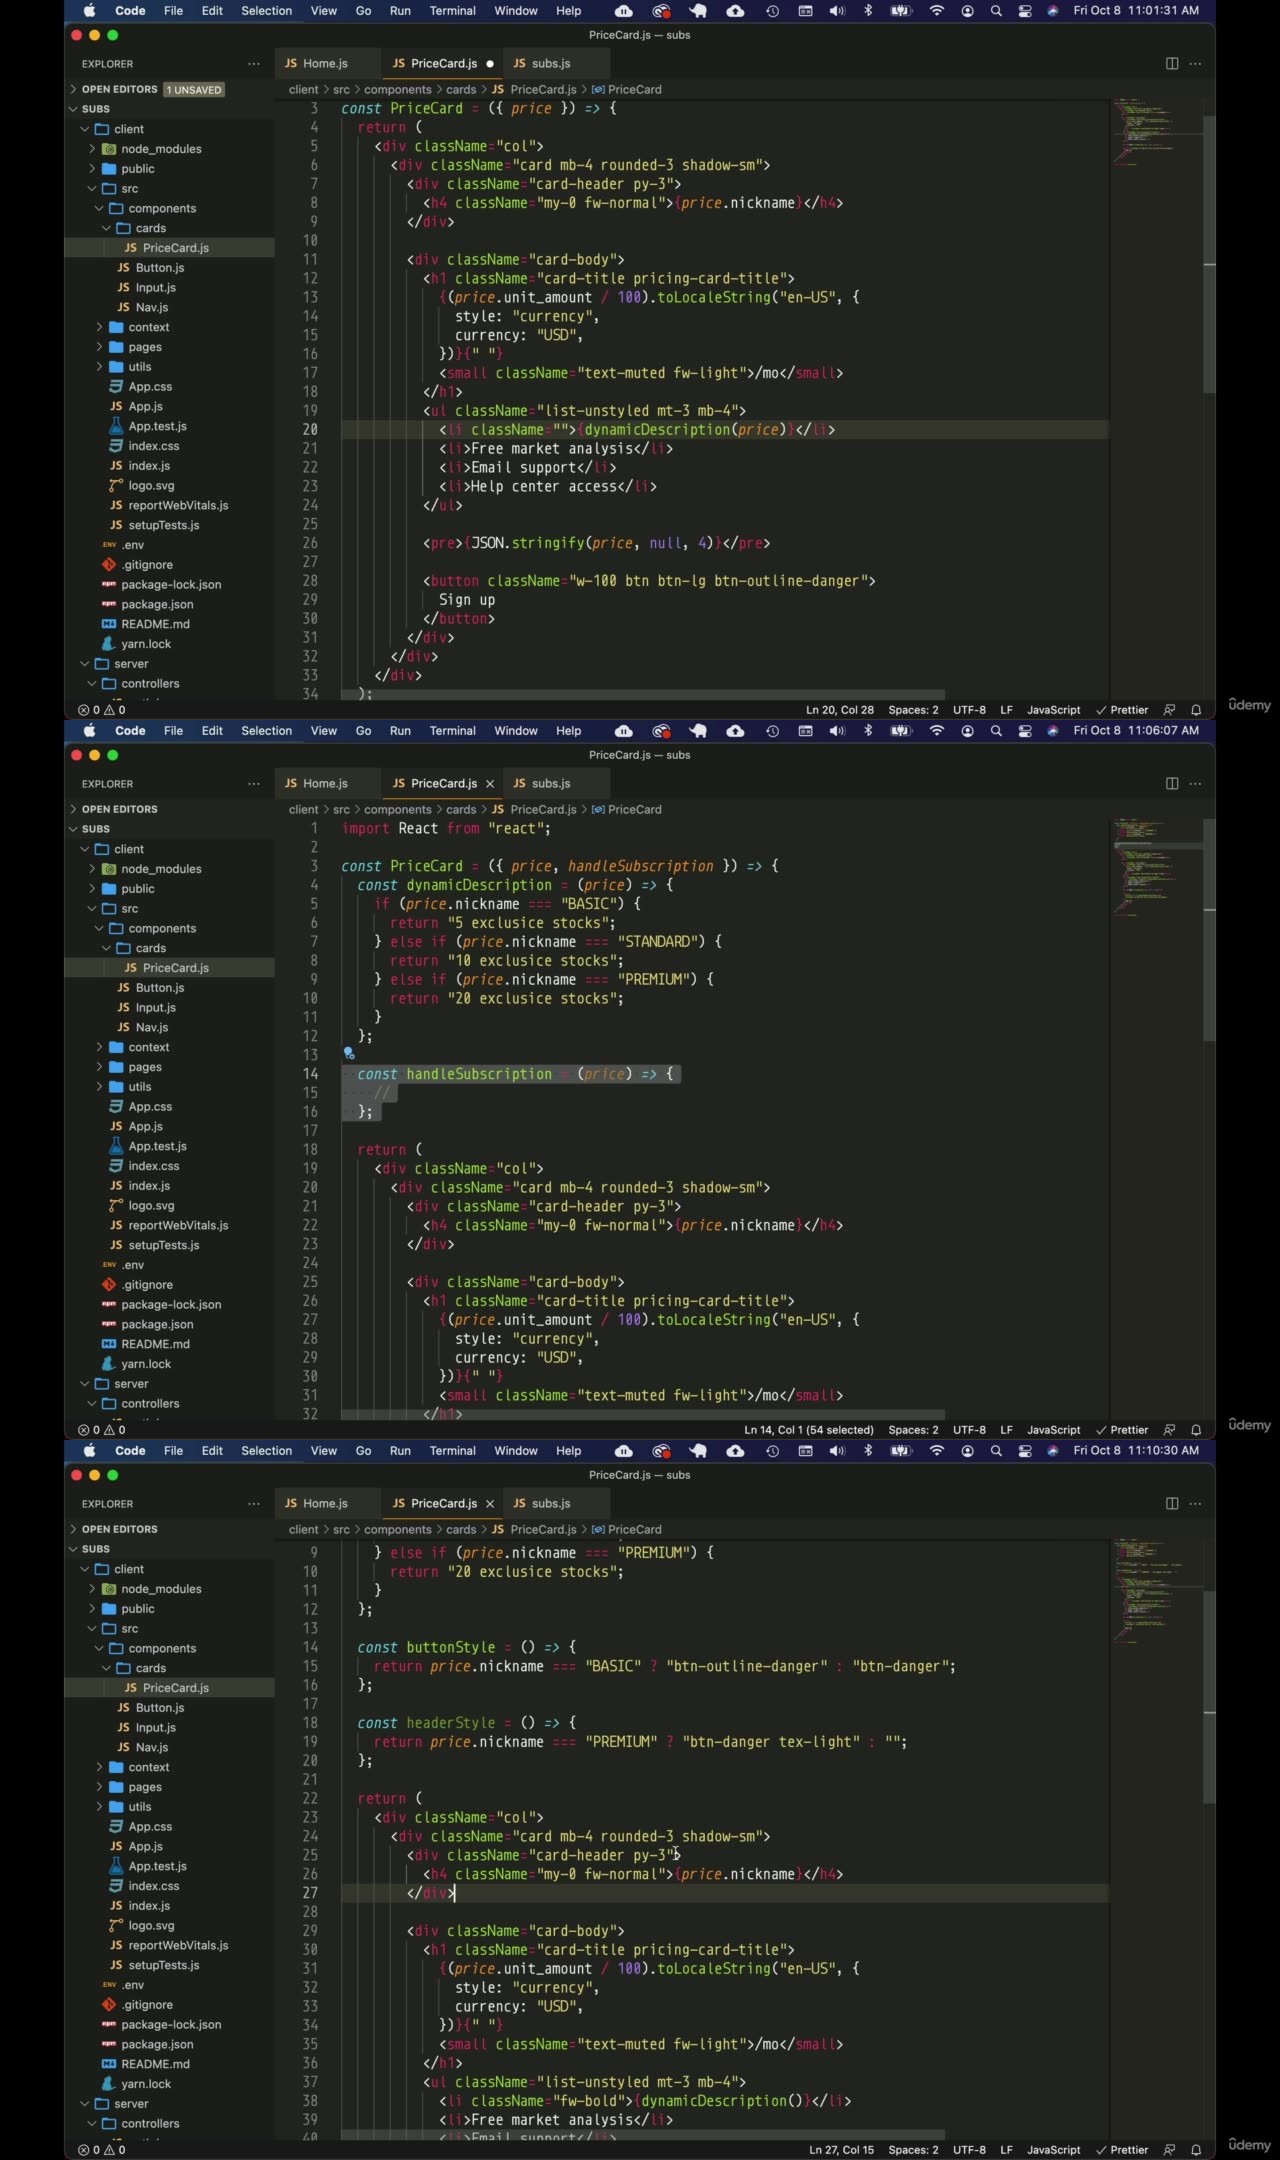Click errors and warnings counter in middle window

(x=102, y=1430)
